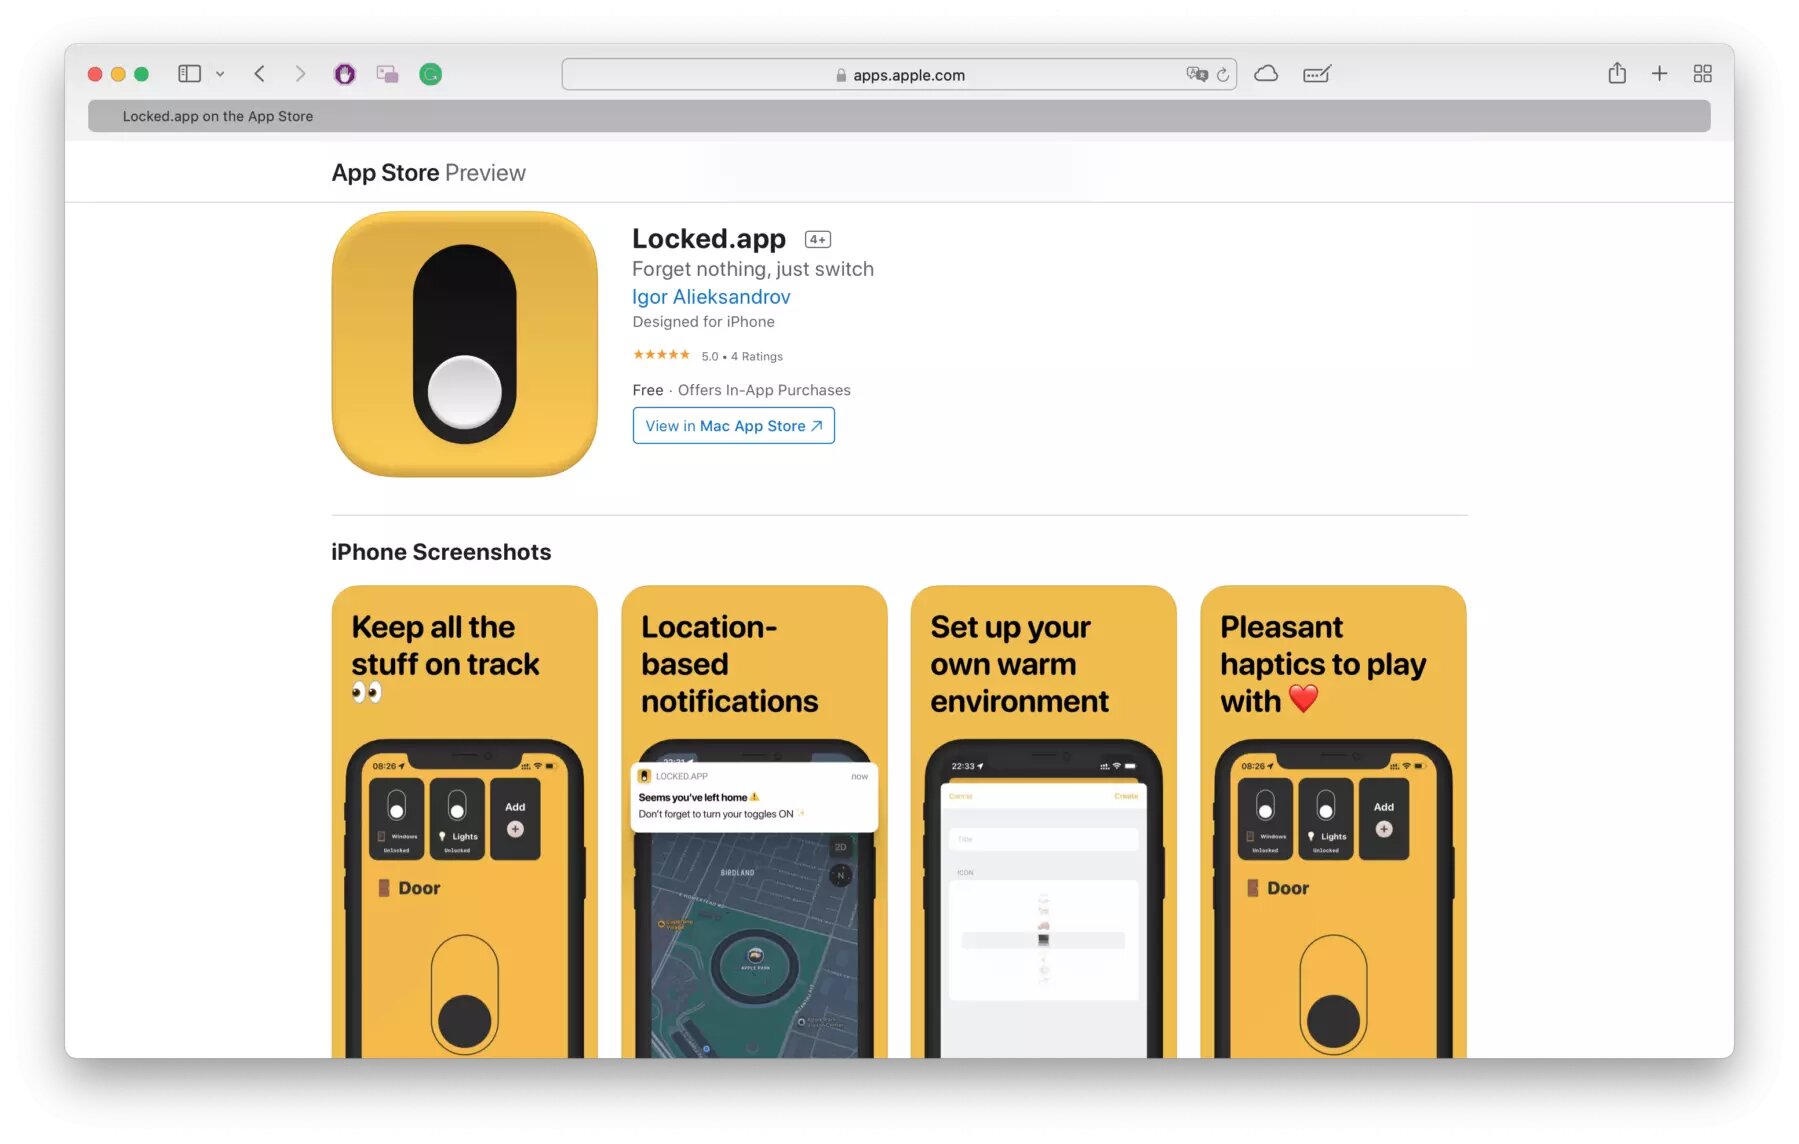Open the purple hand privacy extension

(344, 74)
